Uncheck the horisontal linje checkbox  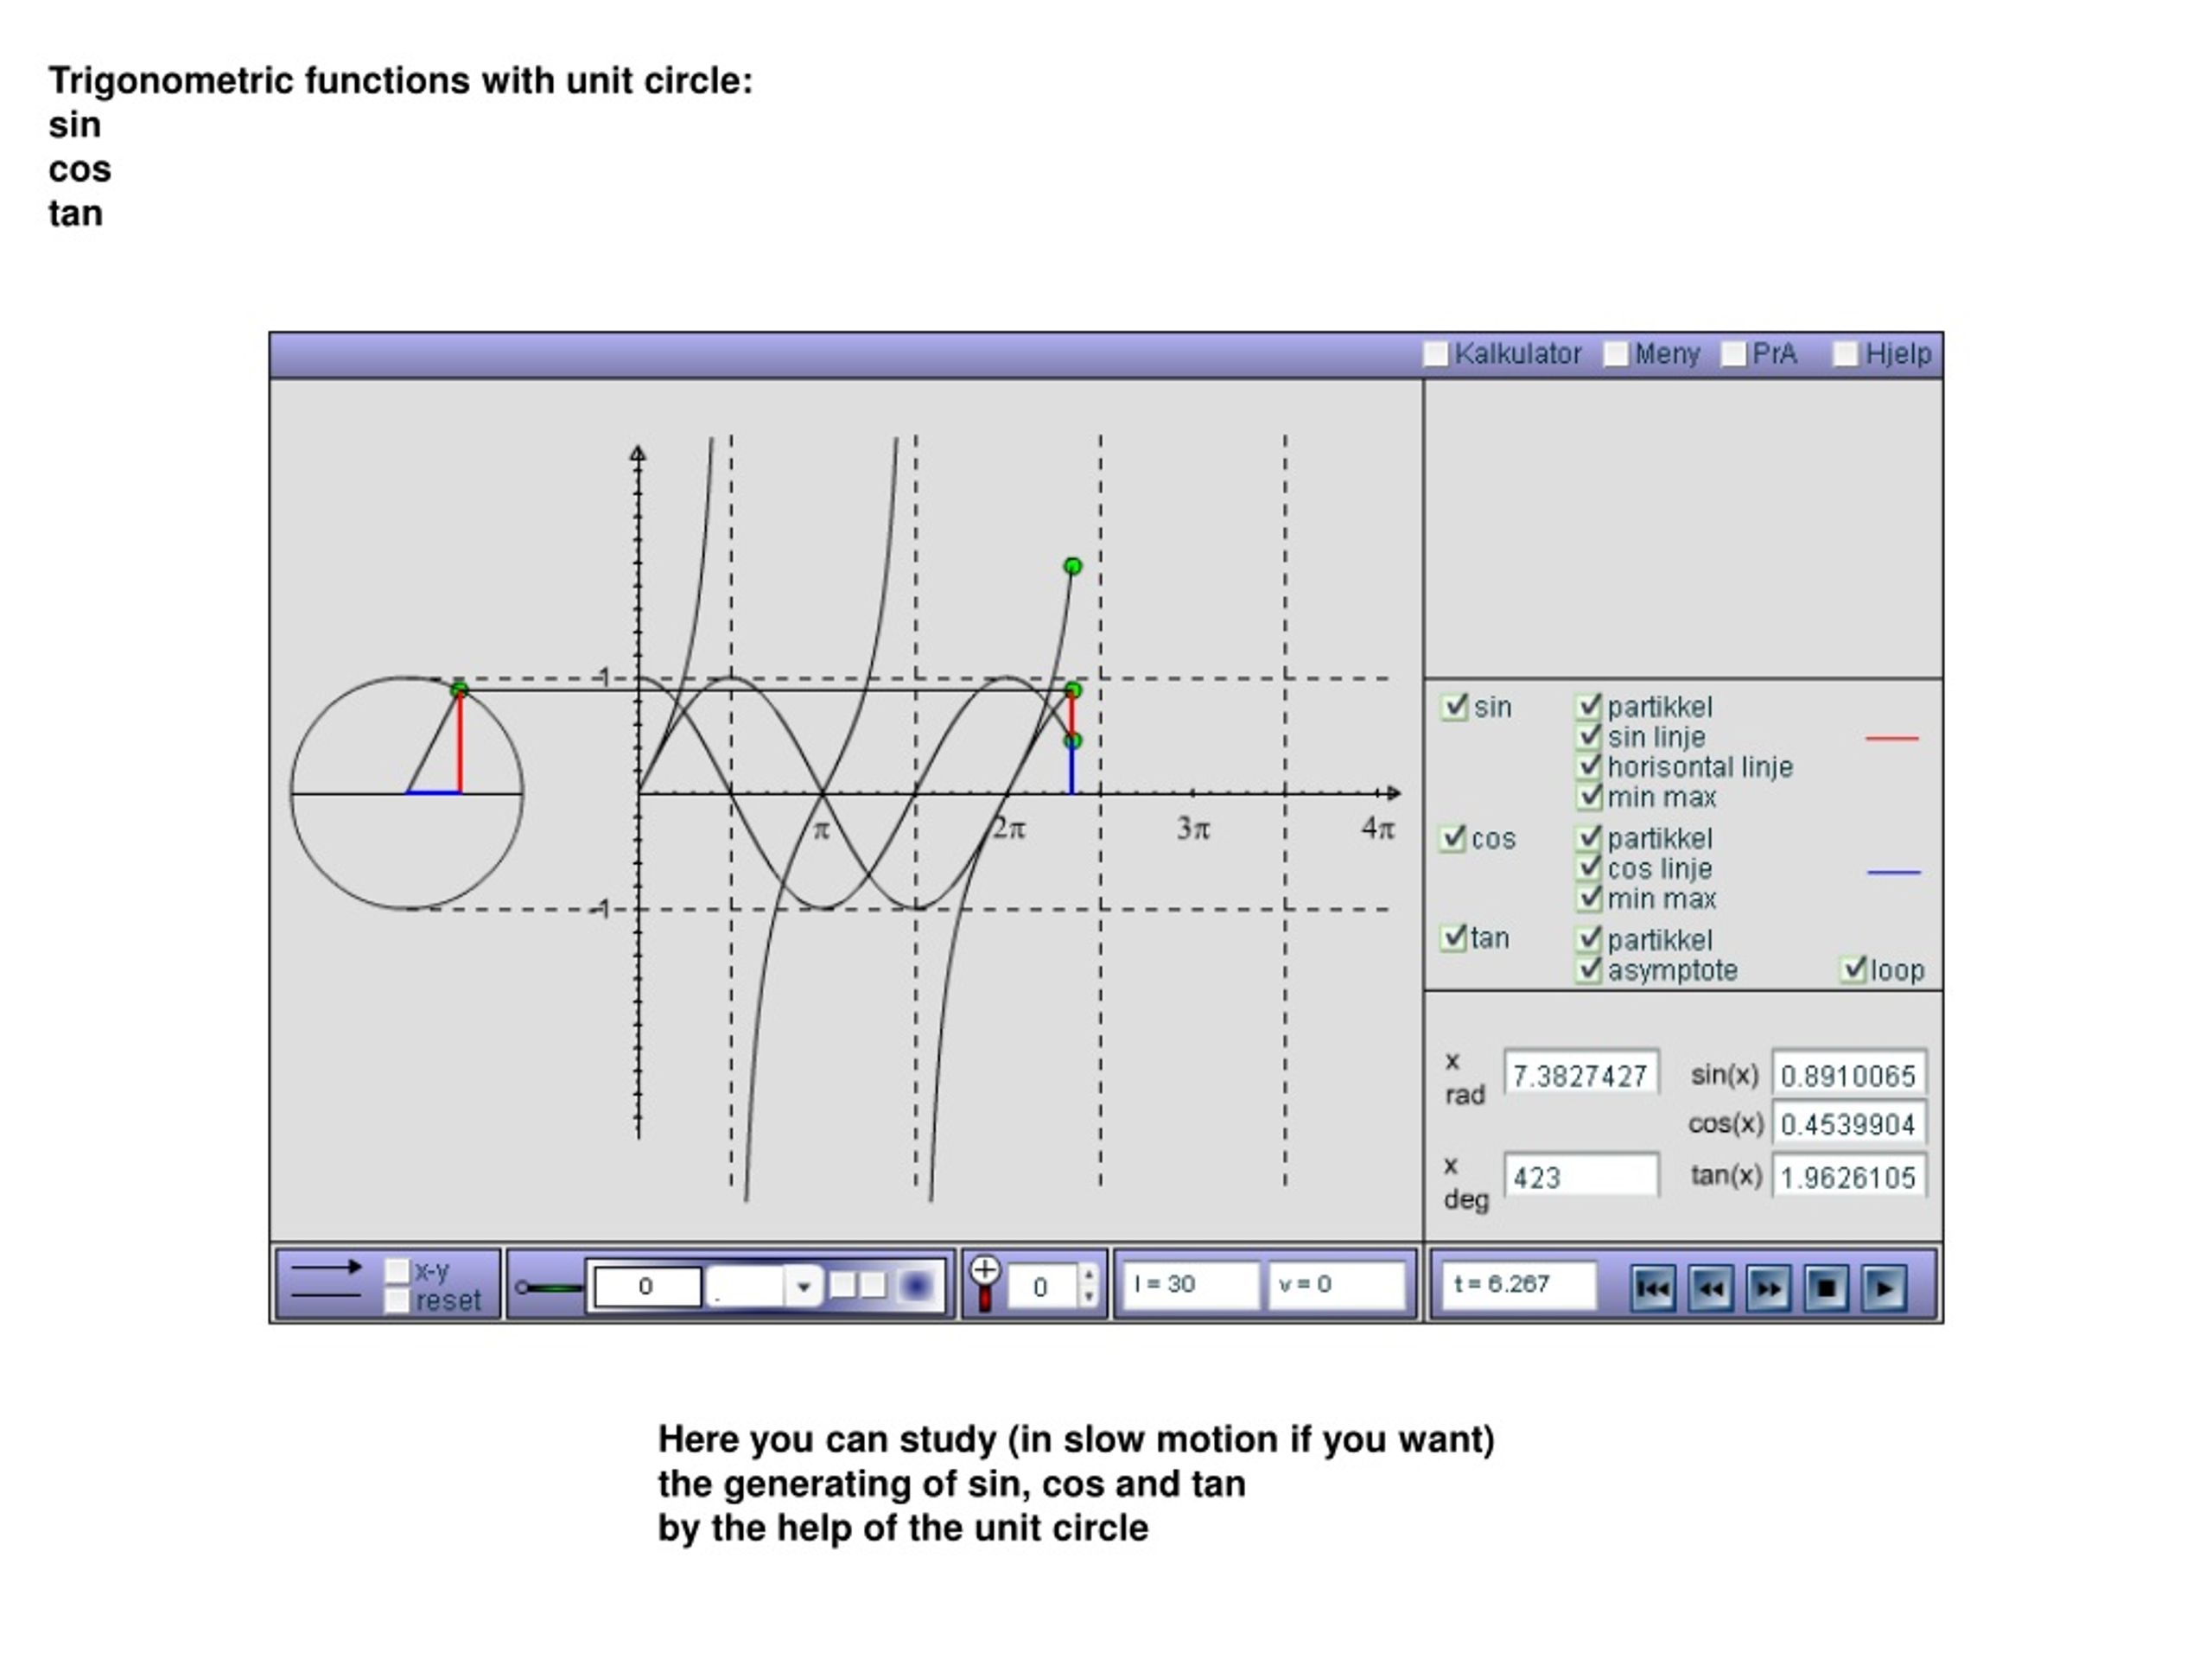pyautogui.click(x=1588, y=767)
